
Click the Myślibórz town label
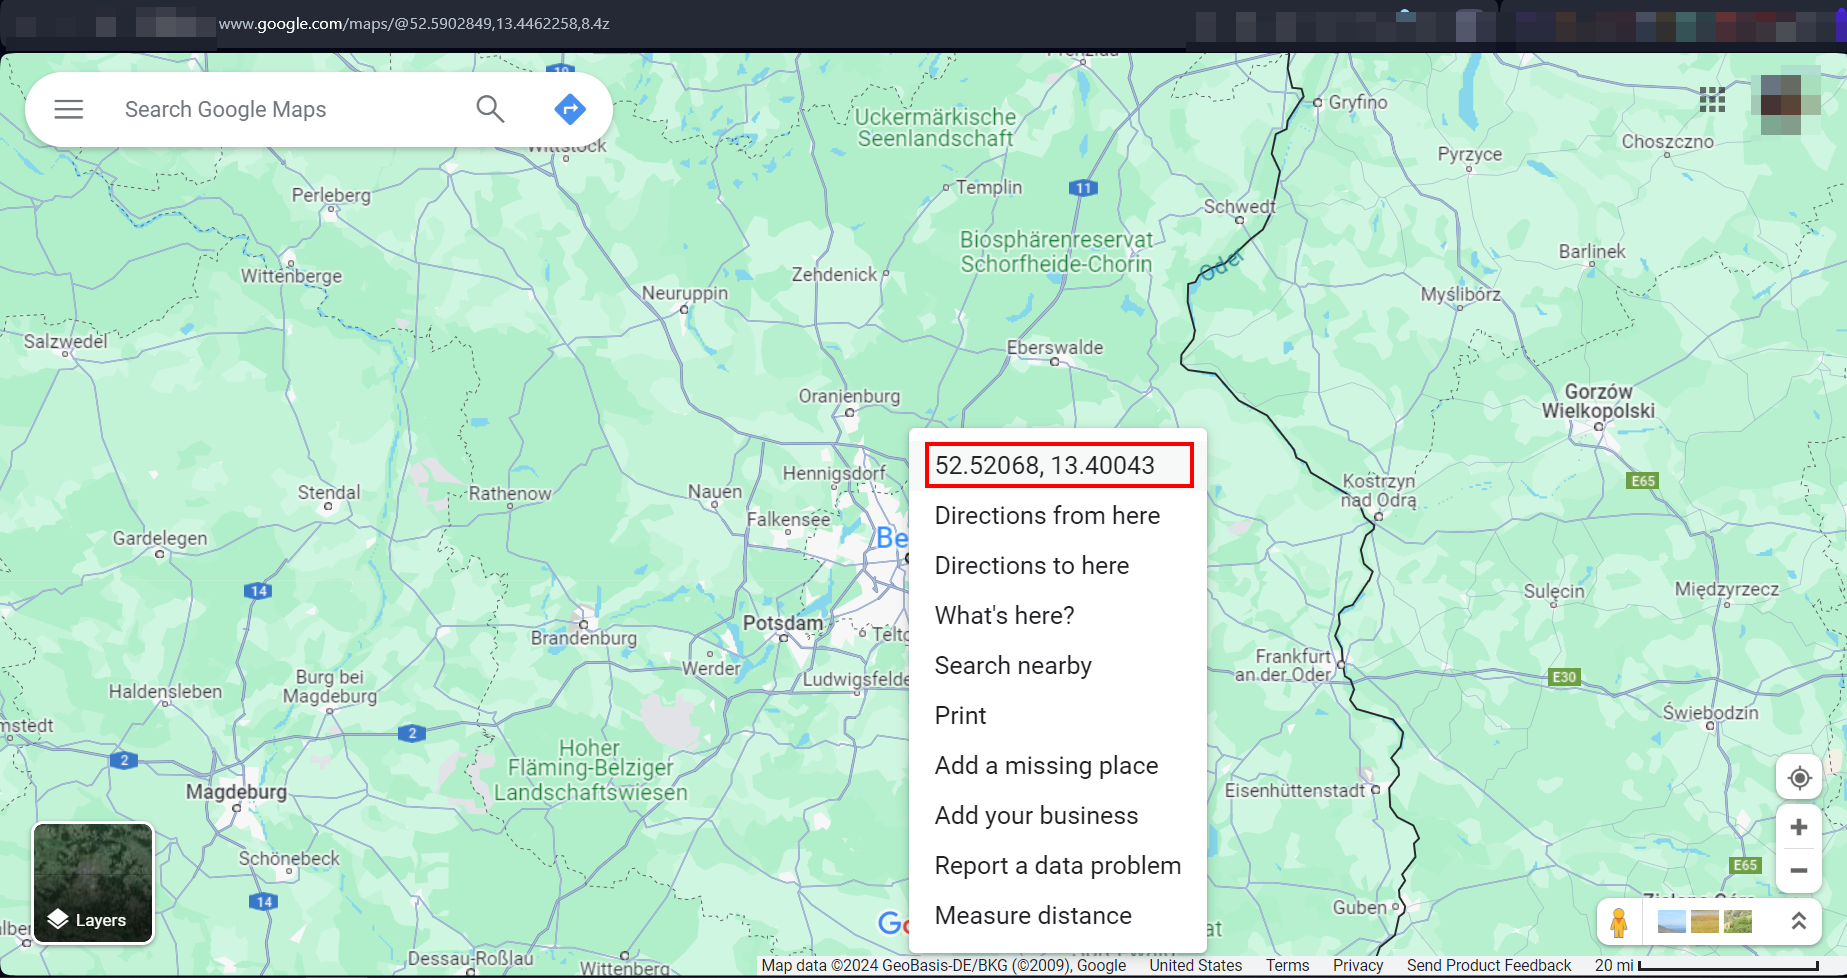1461,294
